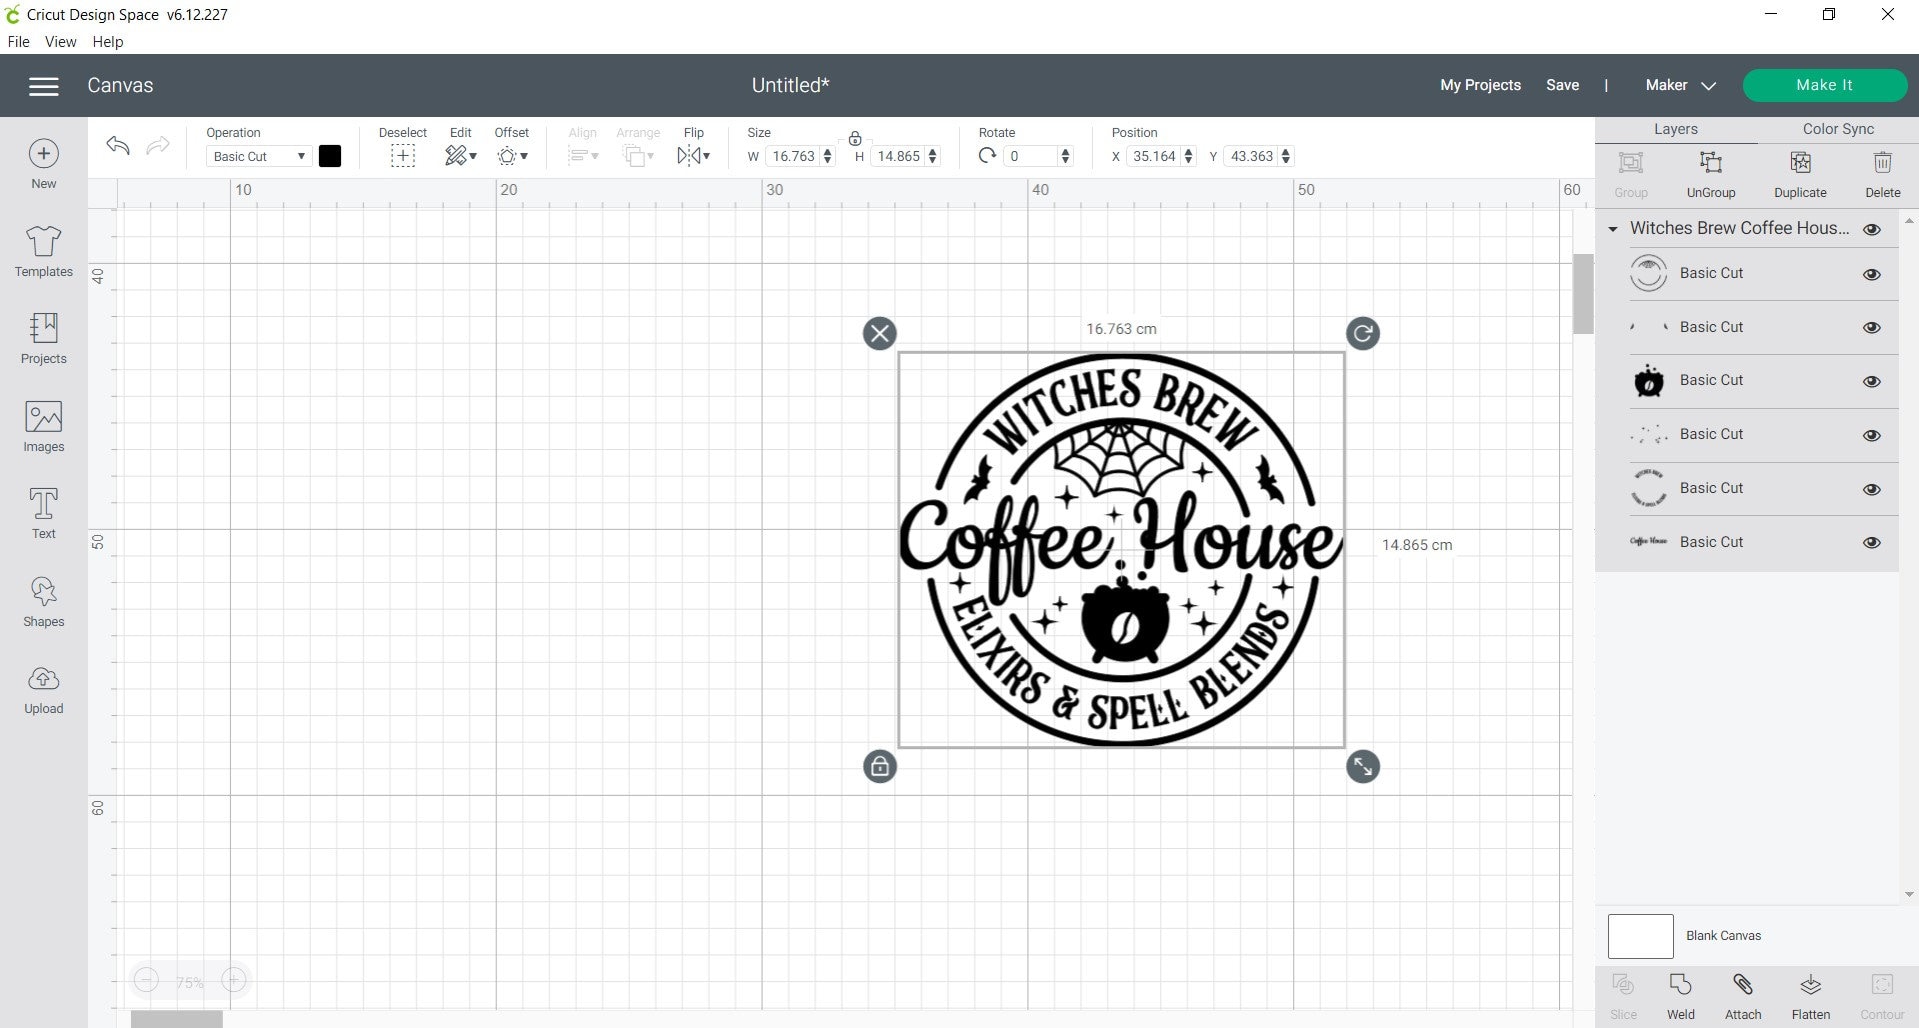Click the delete X handle on selection
The image size is (1919, 1028).
pyautogui.click(x=880, y=333)
